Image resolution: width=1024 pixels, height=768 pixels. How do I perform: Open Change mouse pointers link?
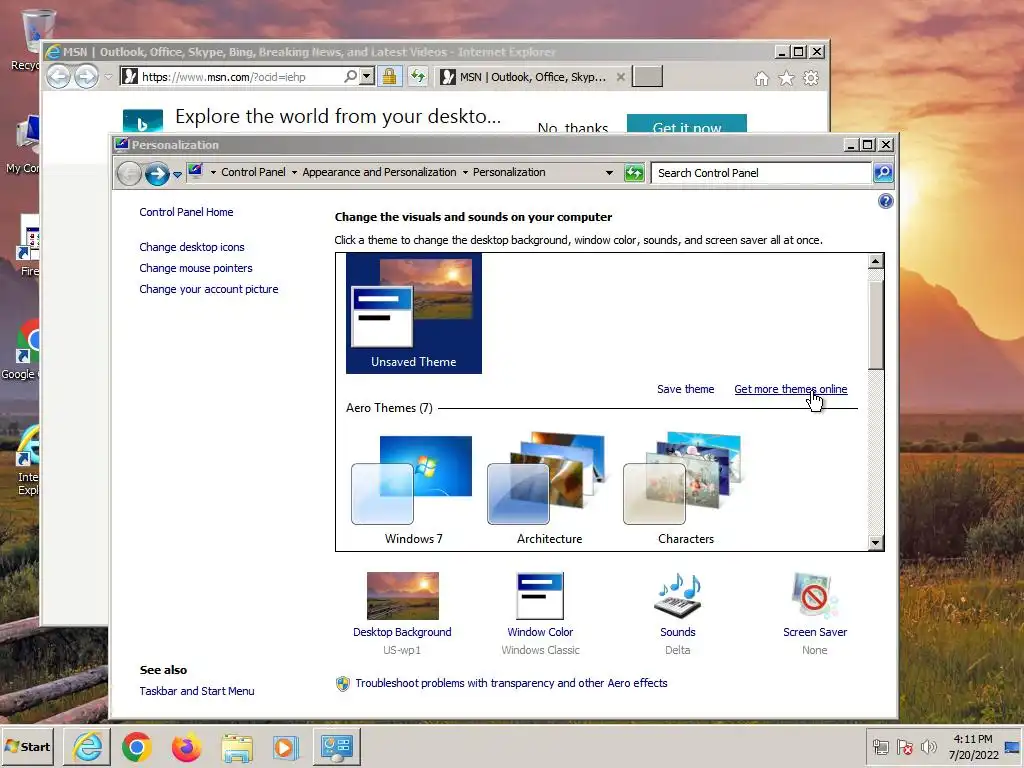(x=196, y=268)
